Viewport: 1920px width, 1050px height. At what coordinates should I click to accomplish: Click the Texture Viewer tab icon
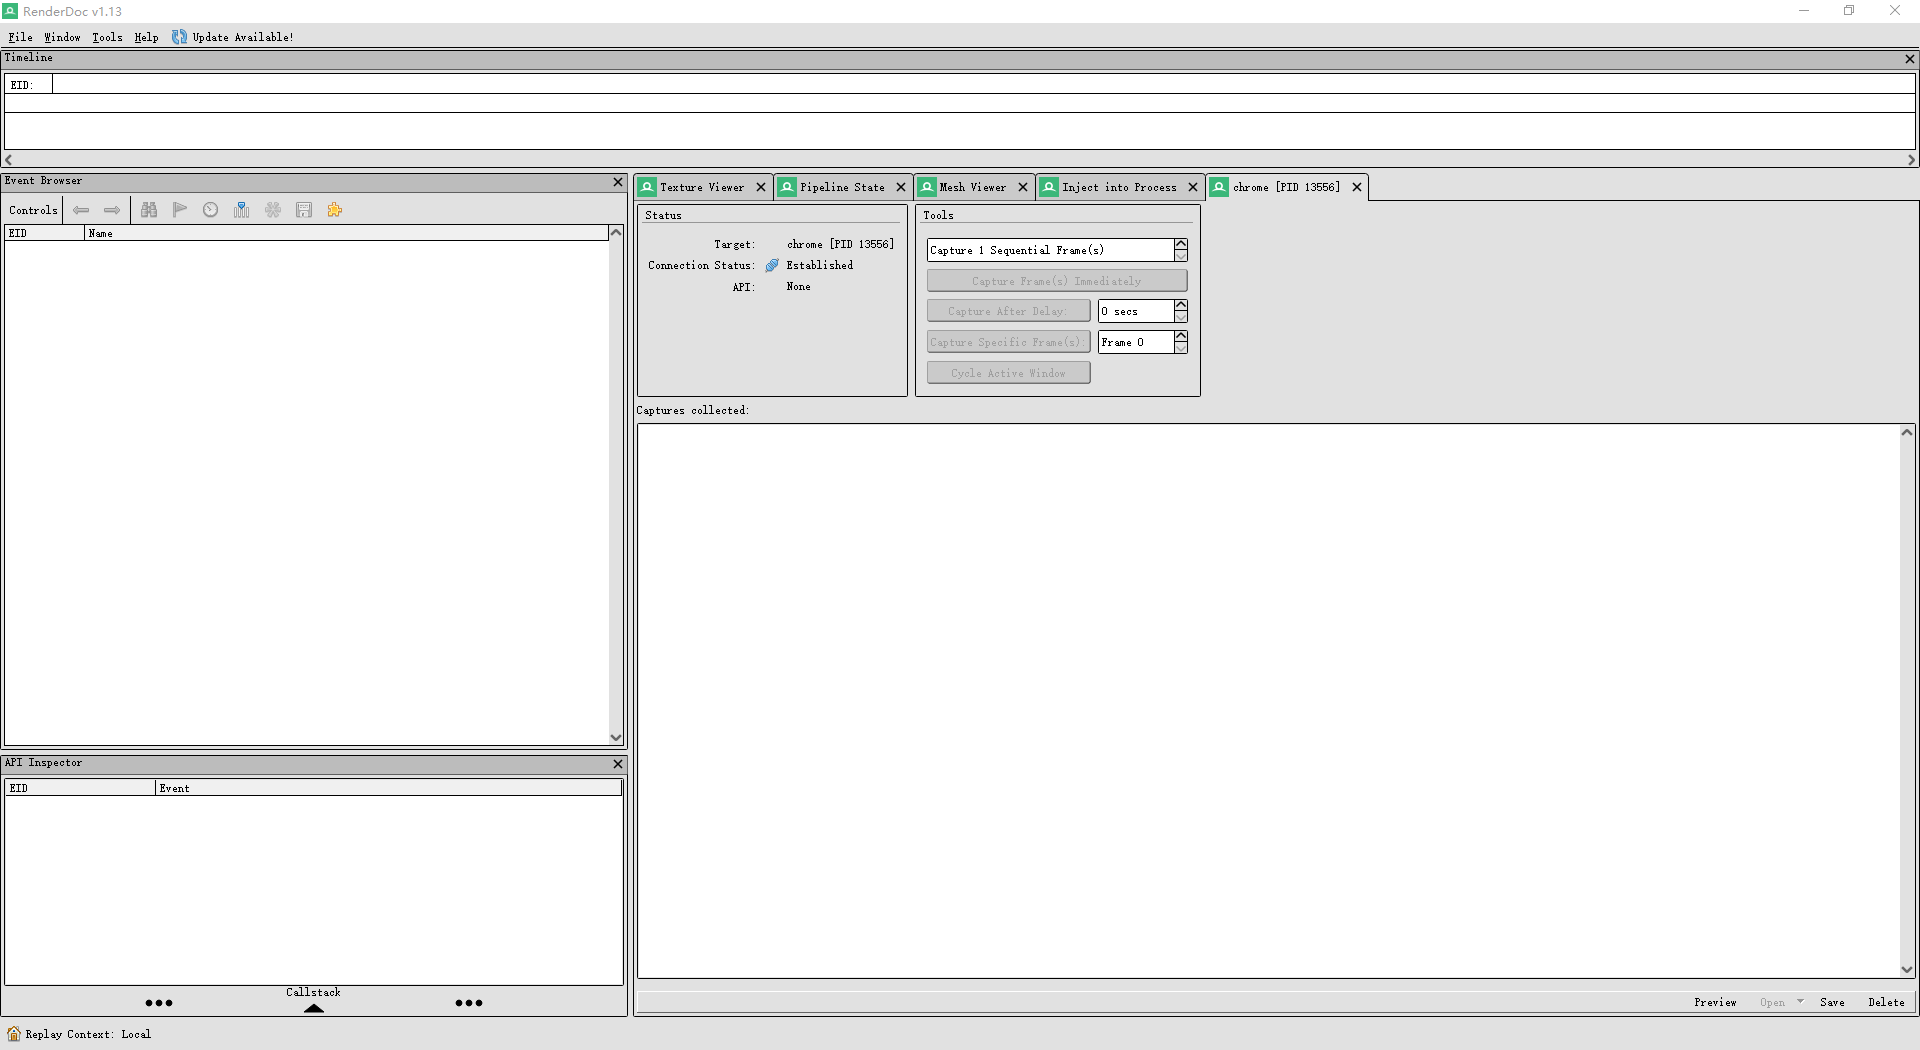click(648, 187)
